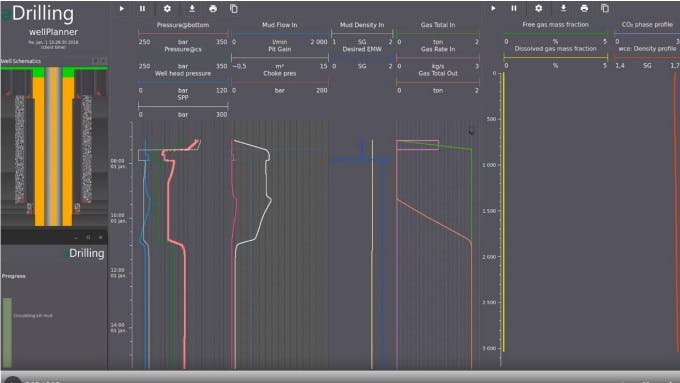Click the Progress section label
Viewport: 680px width, 383px height.
[x=13, y=276]
